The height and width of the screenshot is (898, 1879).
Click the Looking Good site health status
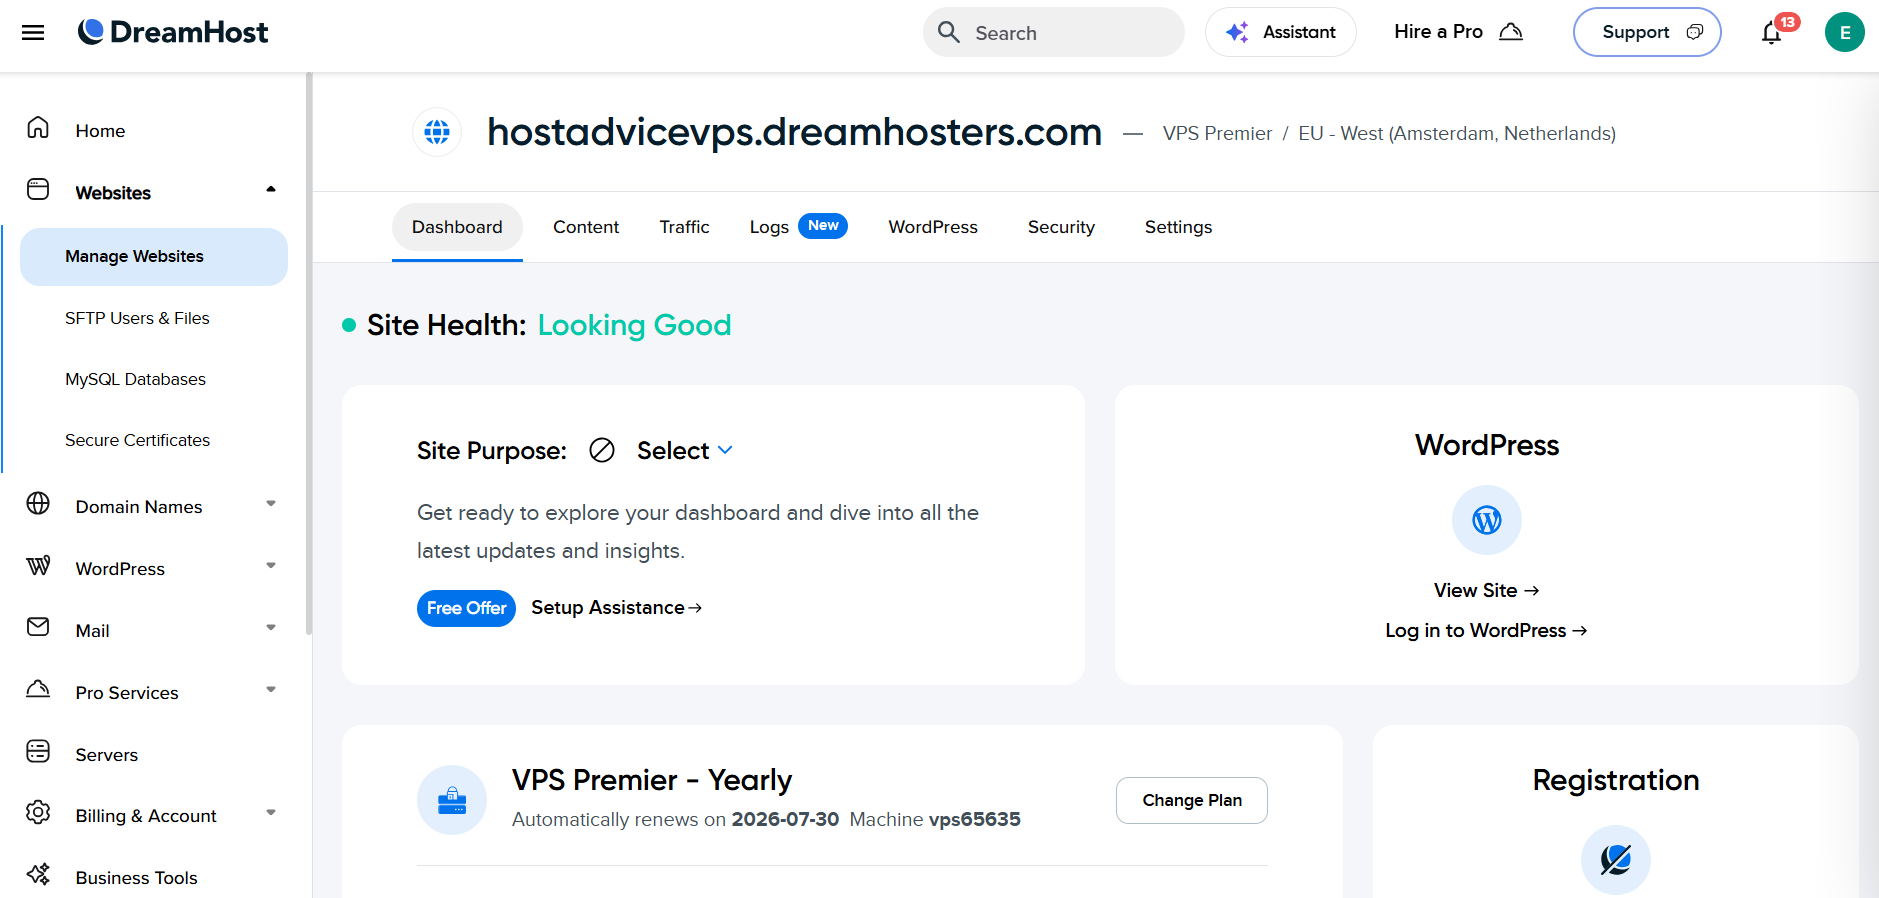pyautogui.click(x=634, y=326)
